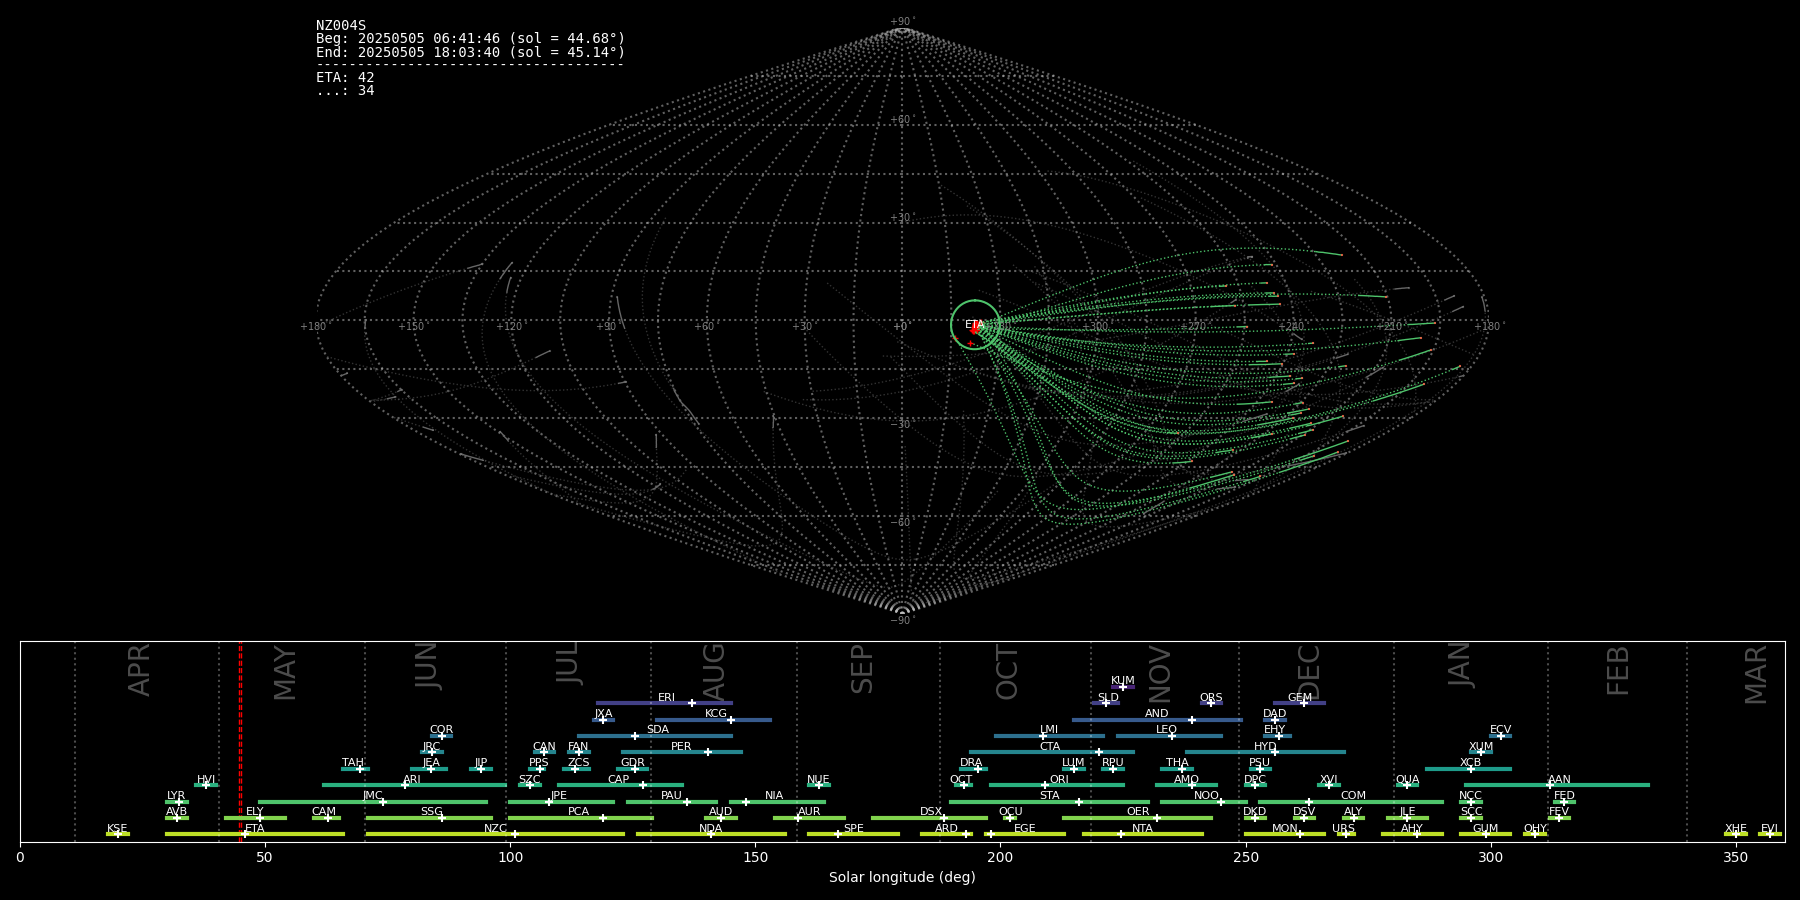1800x900 pixels.
Task: Click the +270 longitude label on sky map
Action: click(x=1193, y=327)
